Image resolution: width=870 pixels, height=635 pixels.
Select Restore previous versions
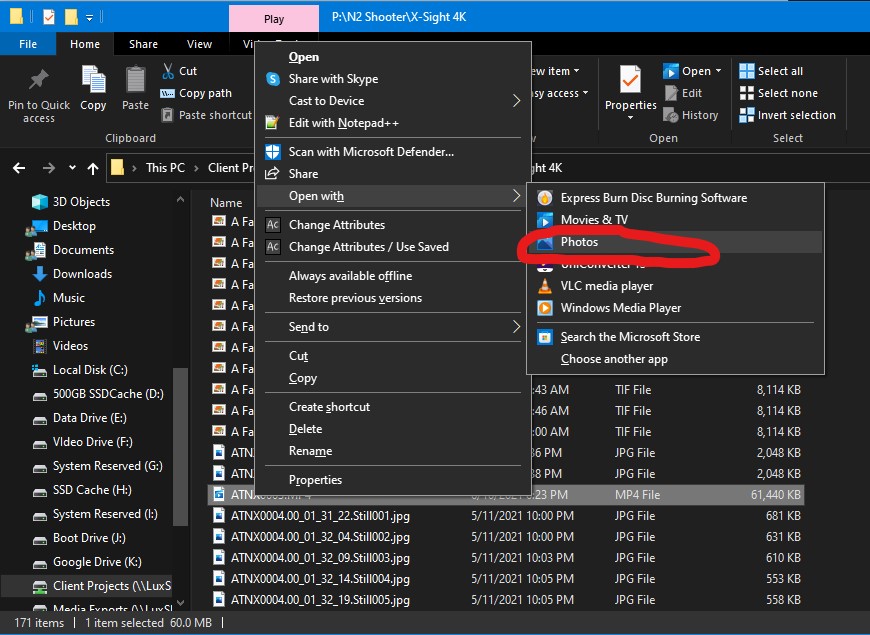point(355,298)
